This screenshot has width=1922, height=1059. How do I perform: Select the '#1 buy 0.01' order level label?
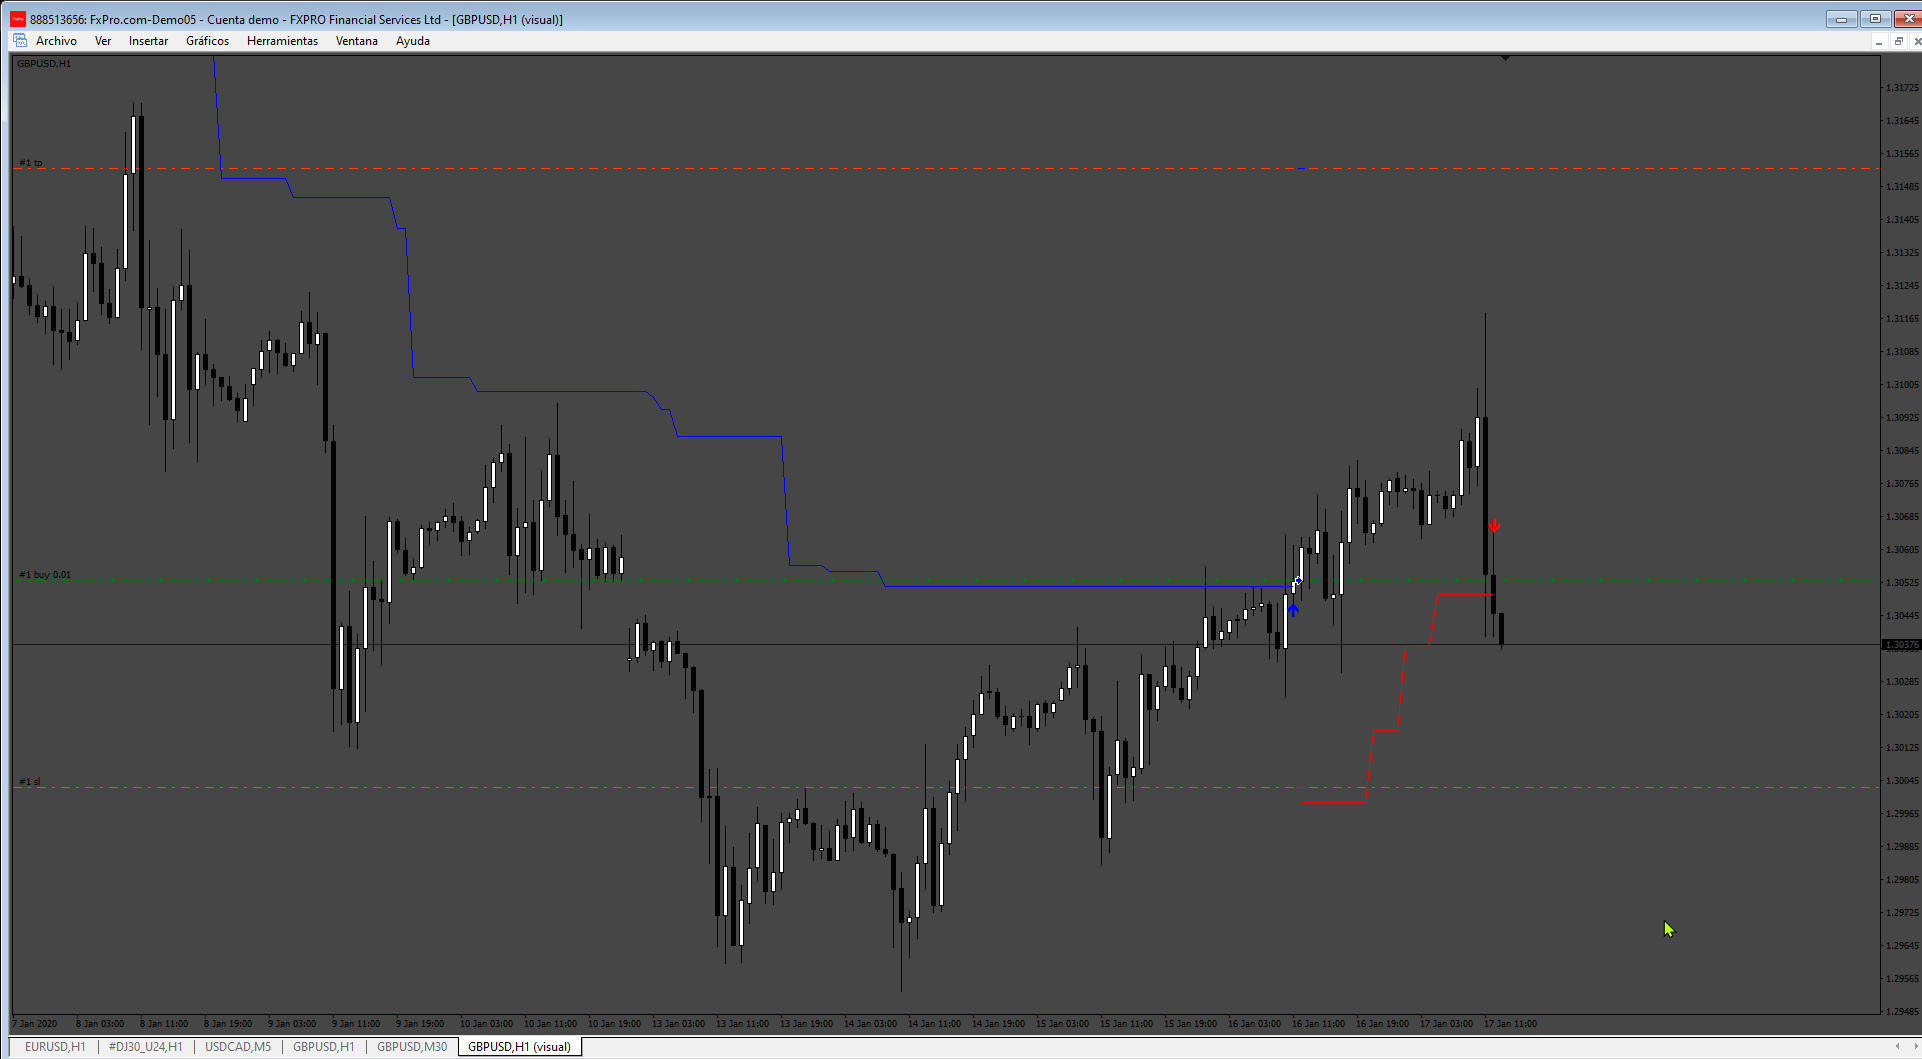click(45, 575)
